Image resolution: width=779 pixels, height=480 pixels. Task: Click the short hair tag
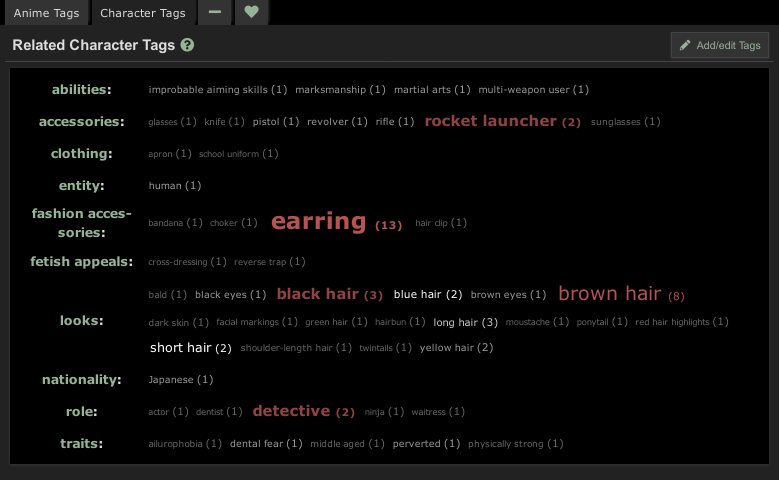point(180,348)
